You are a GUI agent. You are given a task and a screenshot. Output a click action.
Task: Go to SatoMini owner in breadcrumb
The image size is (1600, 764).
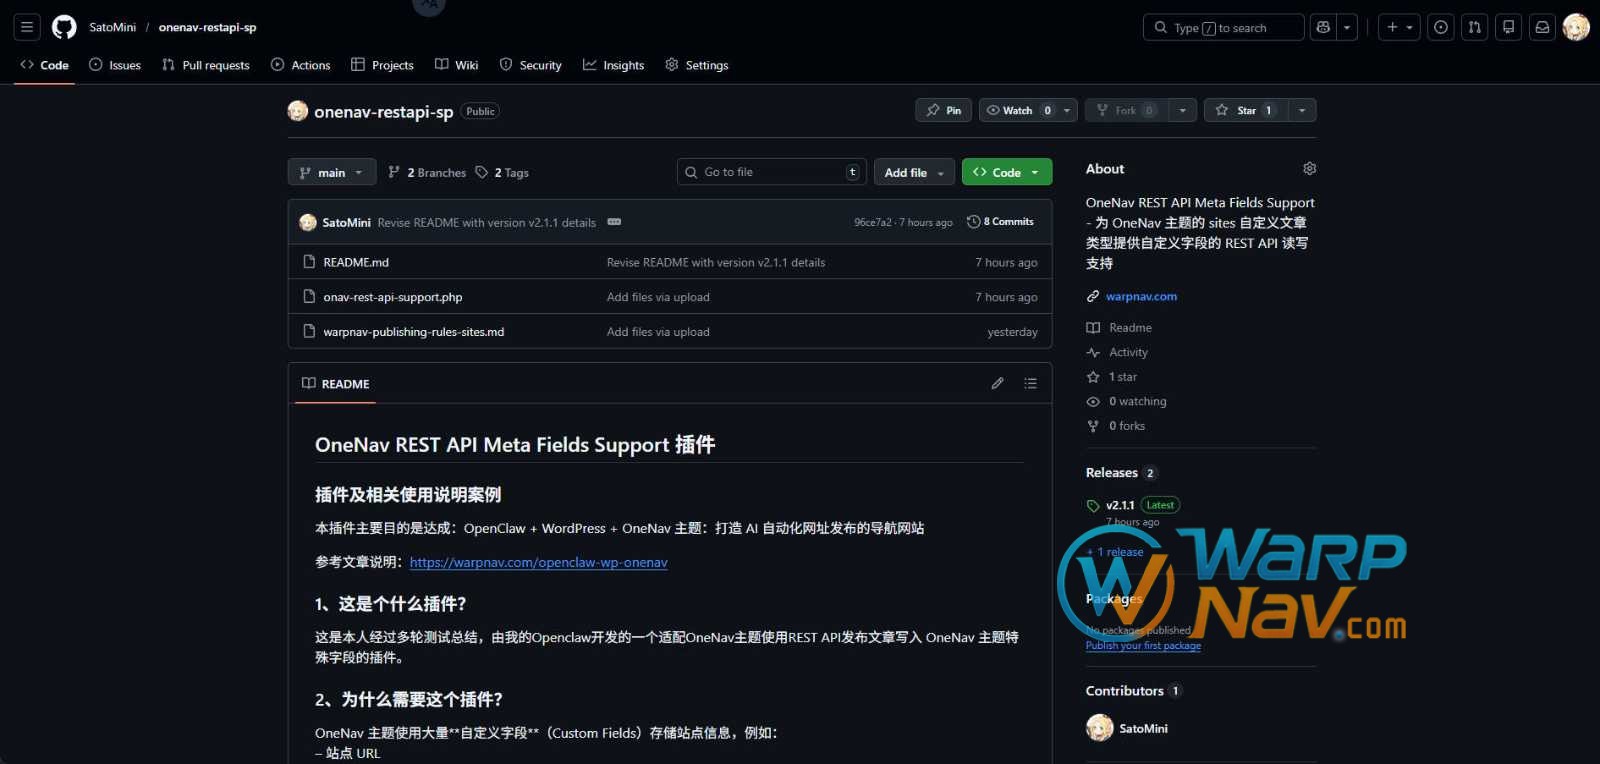[x=112, y=27]
